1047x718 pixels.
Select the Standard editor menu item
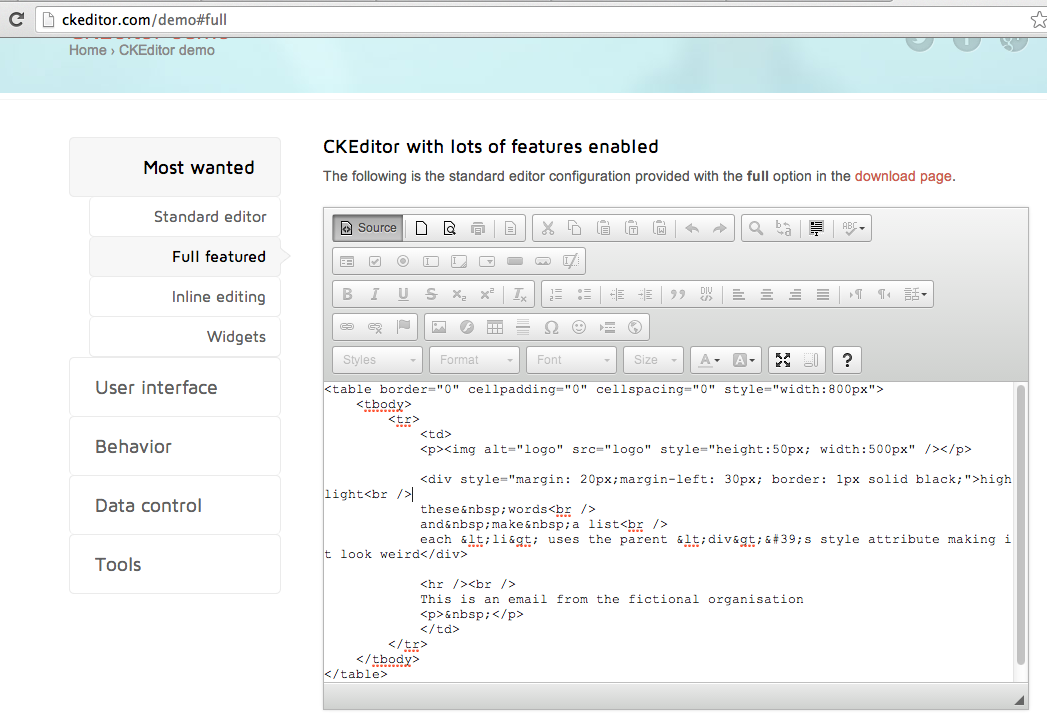210,217
